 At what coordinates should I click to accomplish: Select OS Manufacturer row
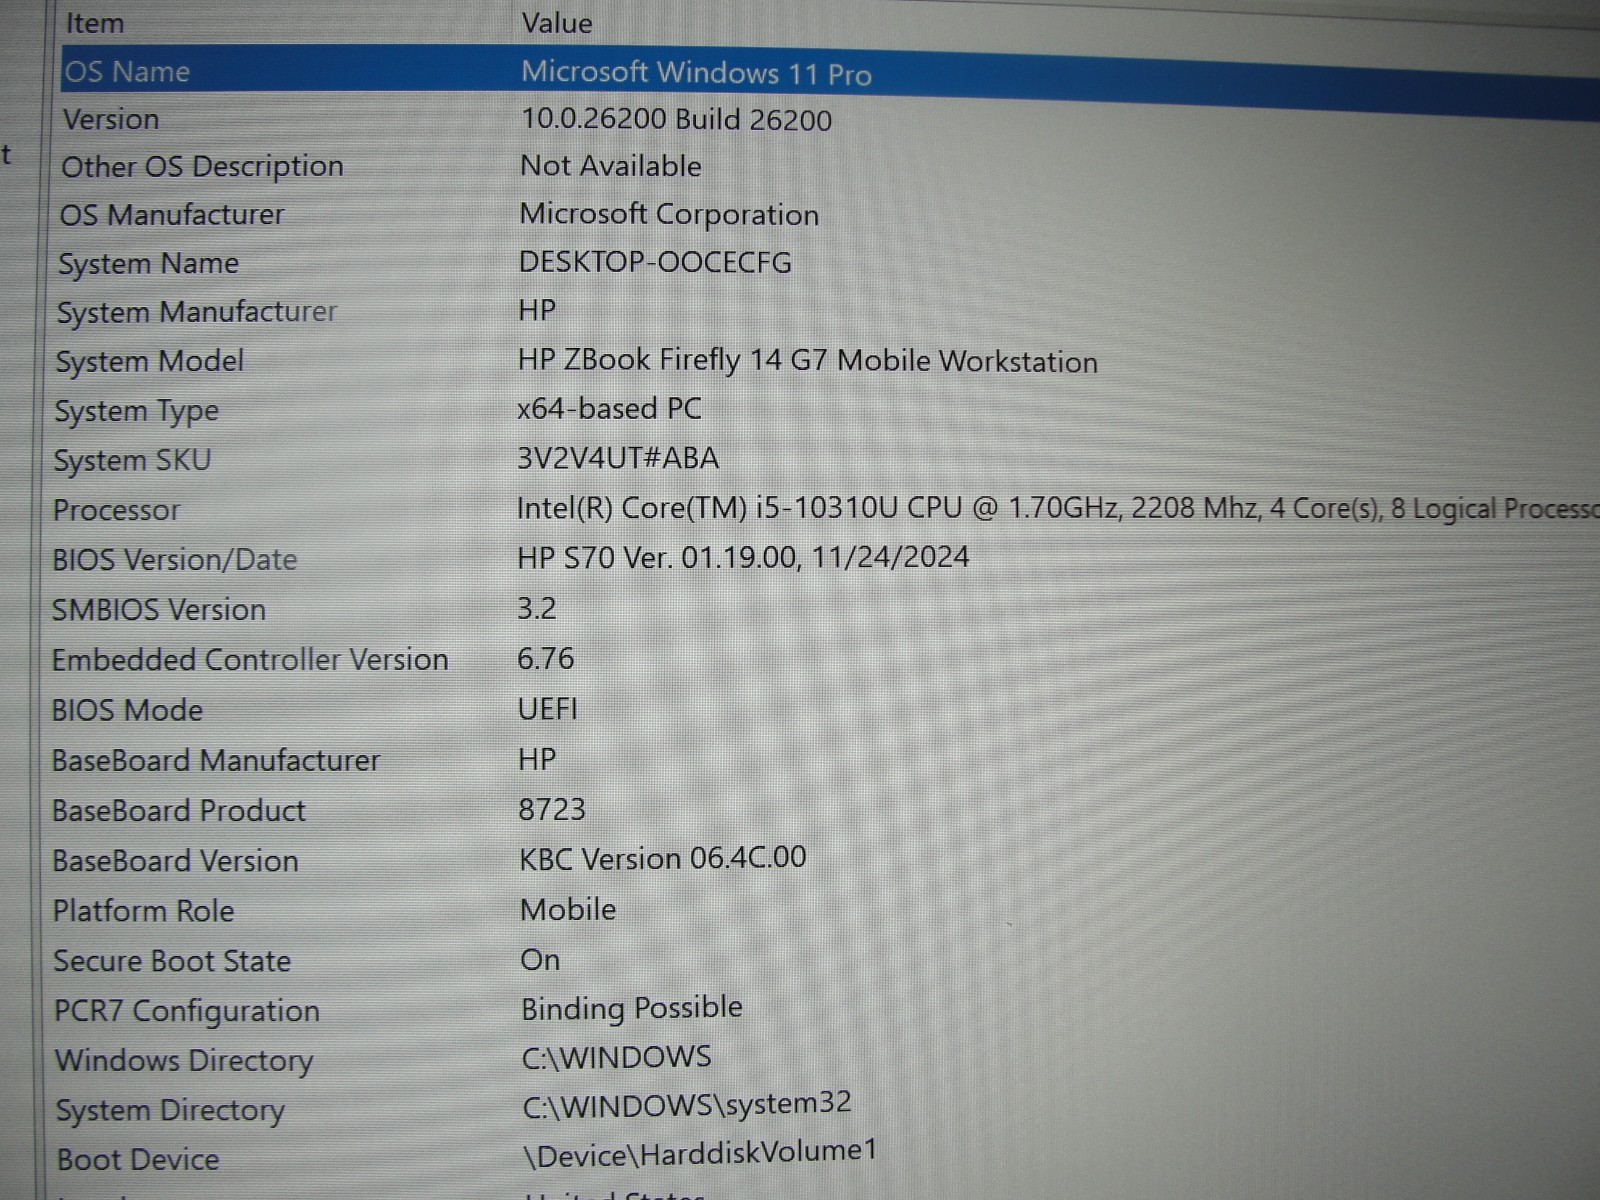(172, 214)
